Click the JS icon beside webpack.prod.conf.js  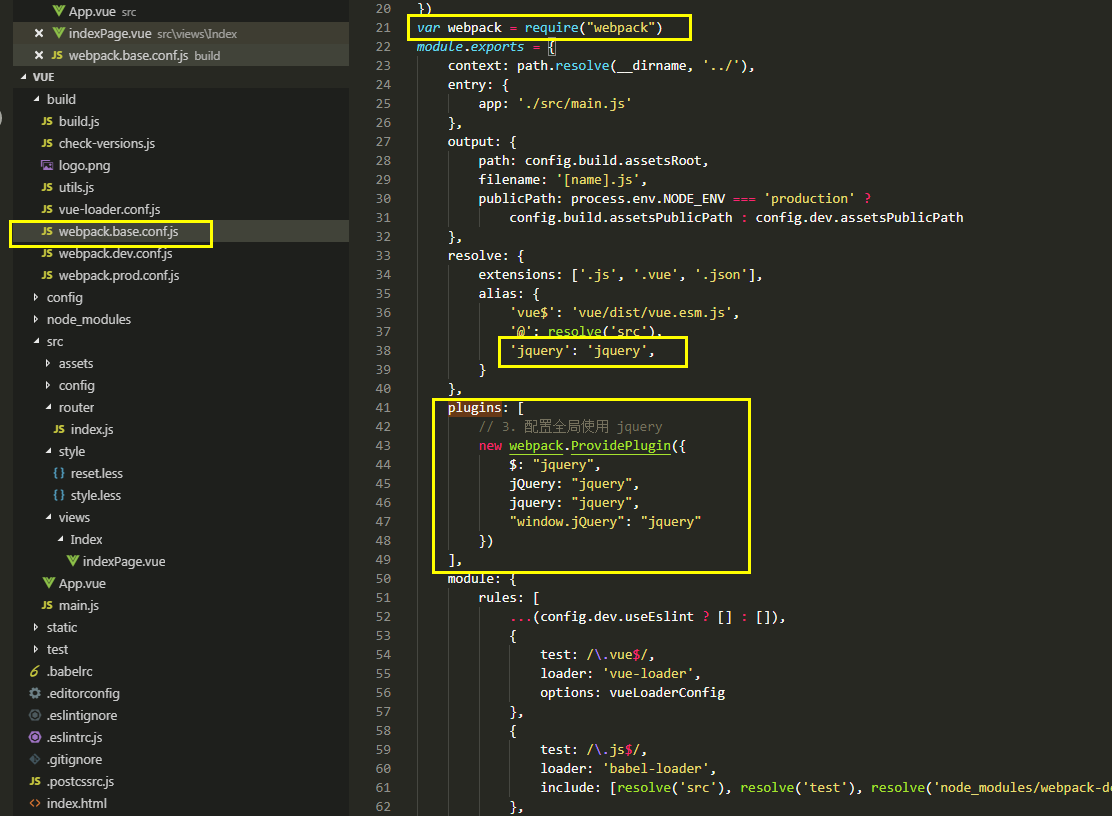[47, 275]
